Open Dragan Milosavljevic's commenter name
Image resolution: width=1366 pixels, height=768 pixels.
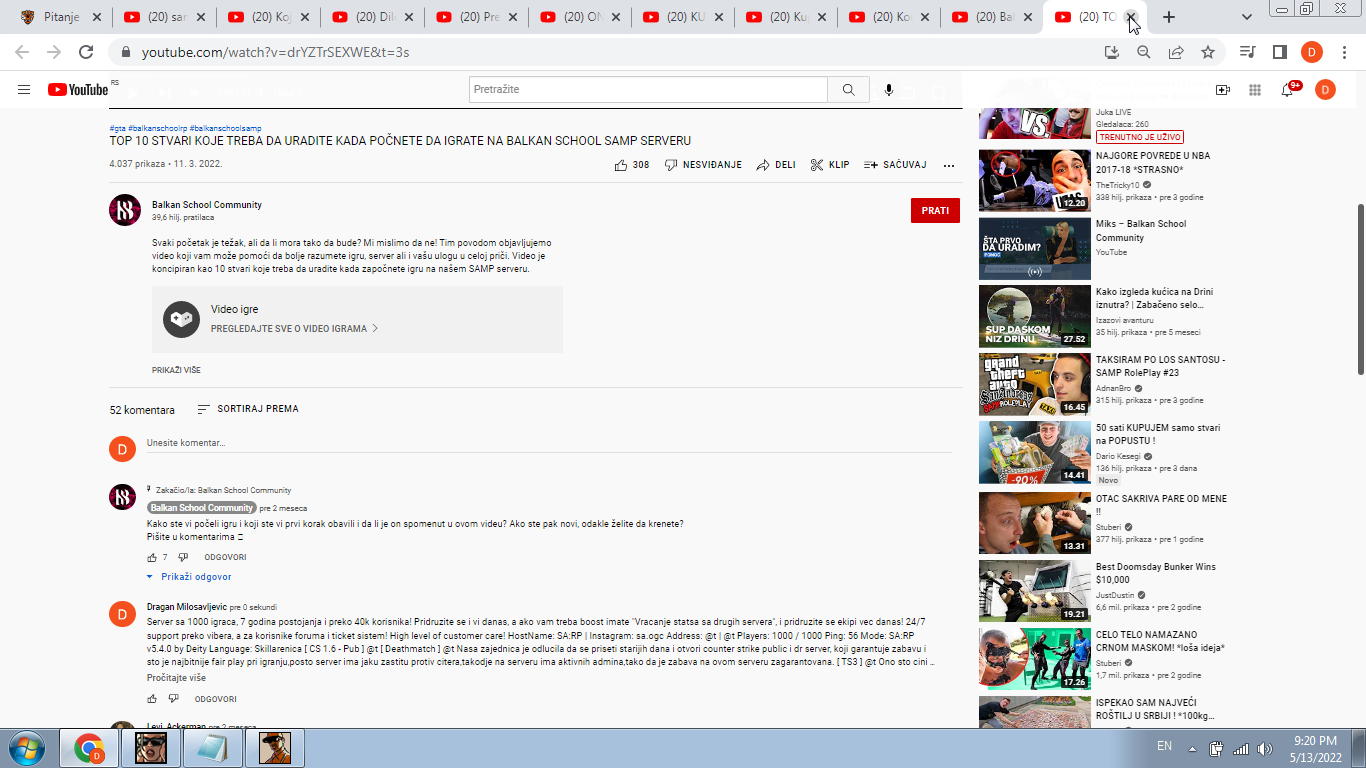pyautogui.click(x=186, y=607)
